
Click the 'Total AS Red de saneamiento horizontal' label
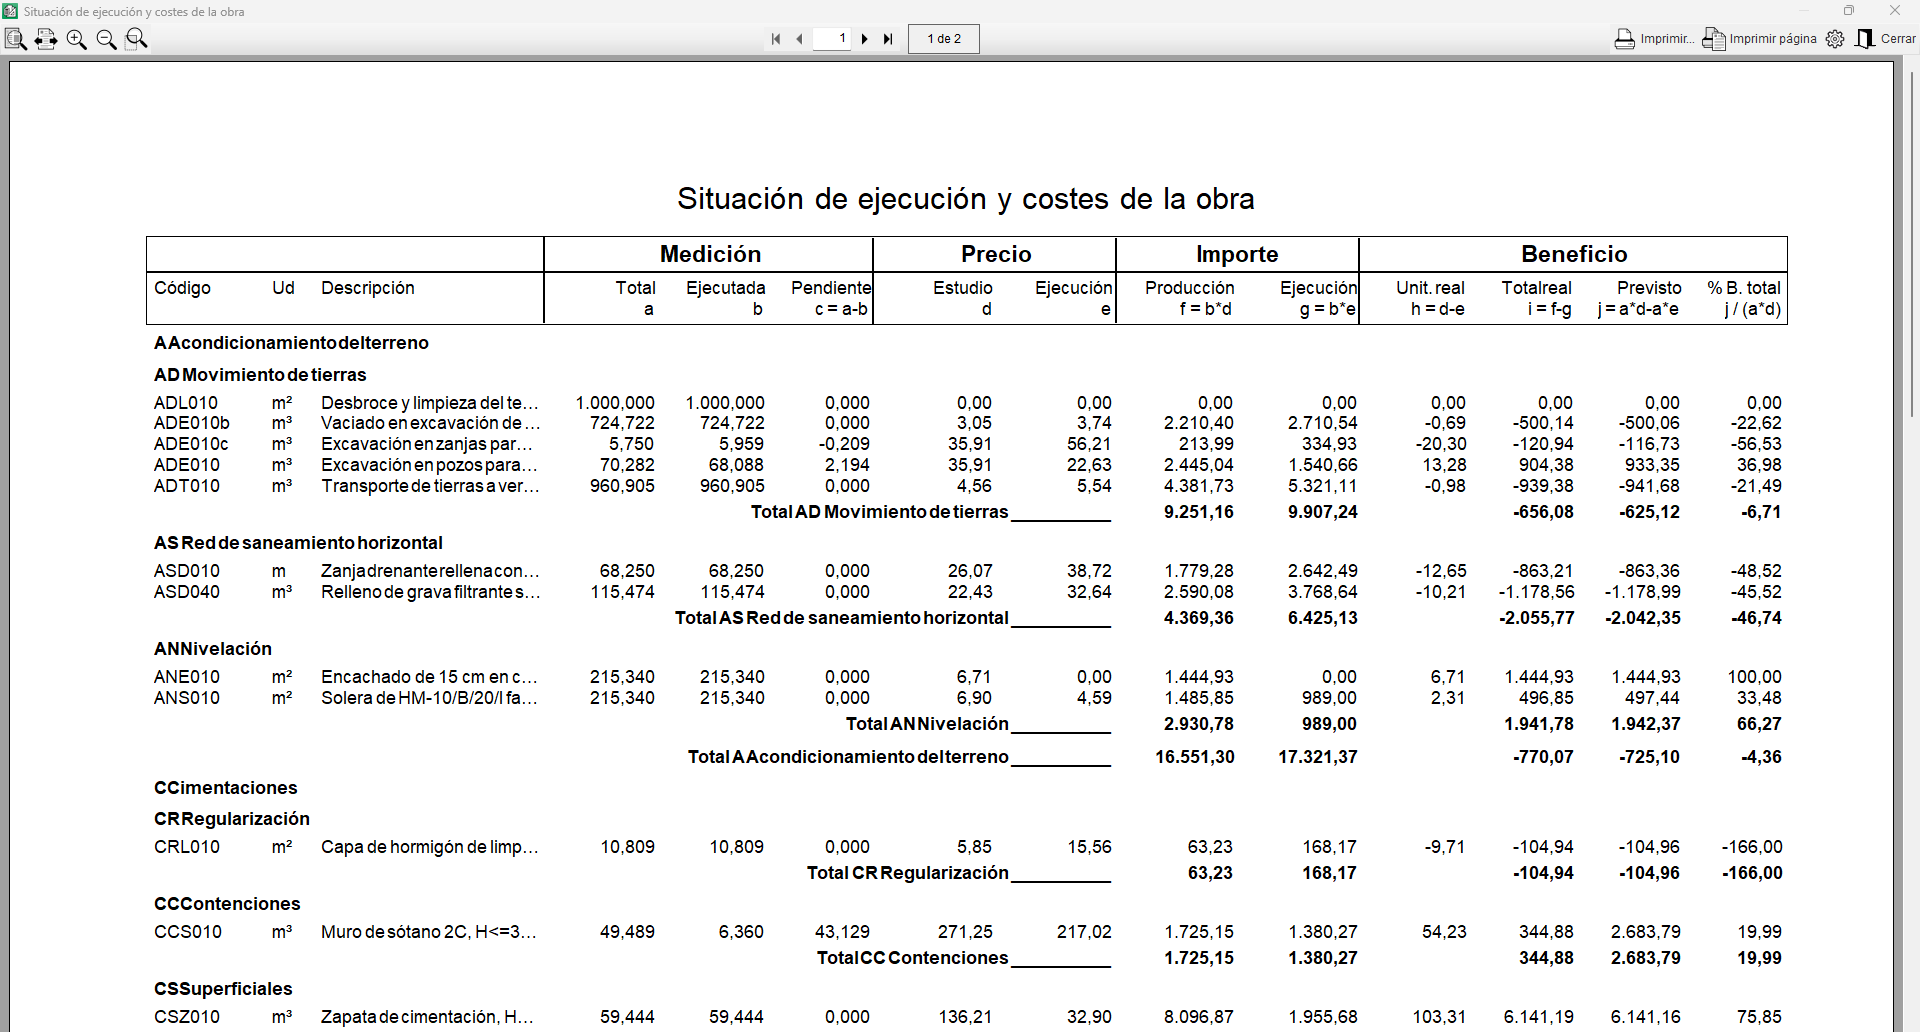(841, 618)
